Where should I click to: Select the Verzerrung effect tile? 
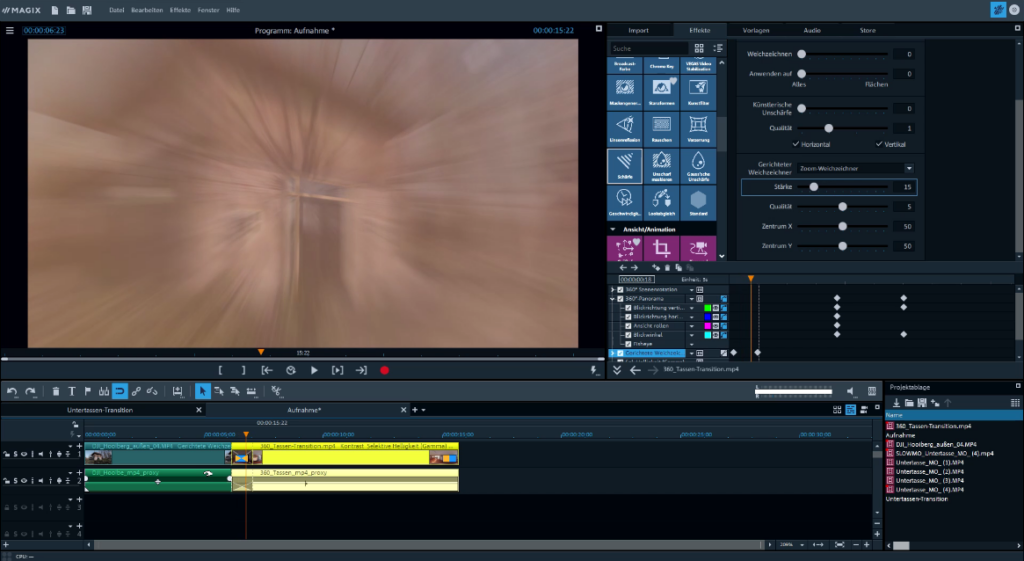(x=698, y=129)
